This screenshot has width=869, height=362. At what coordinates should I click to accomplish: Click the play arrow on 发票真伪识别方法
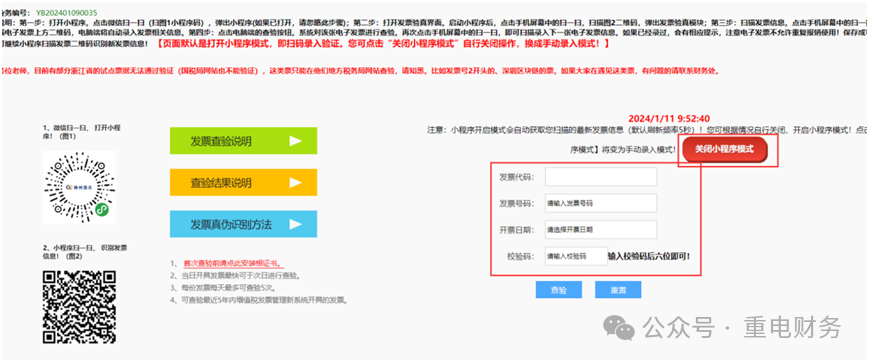(295, 224)
